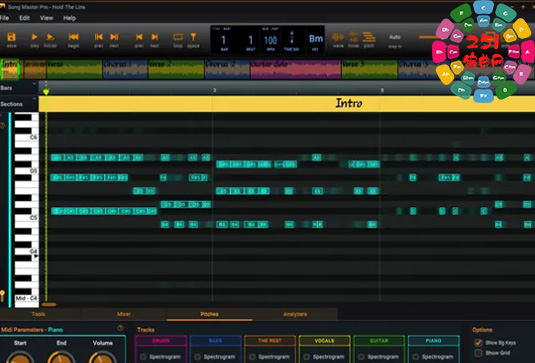Viewport: 535px width, 363px height.
Task: Click the help icon above the piano keys
Action: pos(2,125)
